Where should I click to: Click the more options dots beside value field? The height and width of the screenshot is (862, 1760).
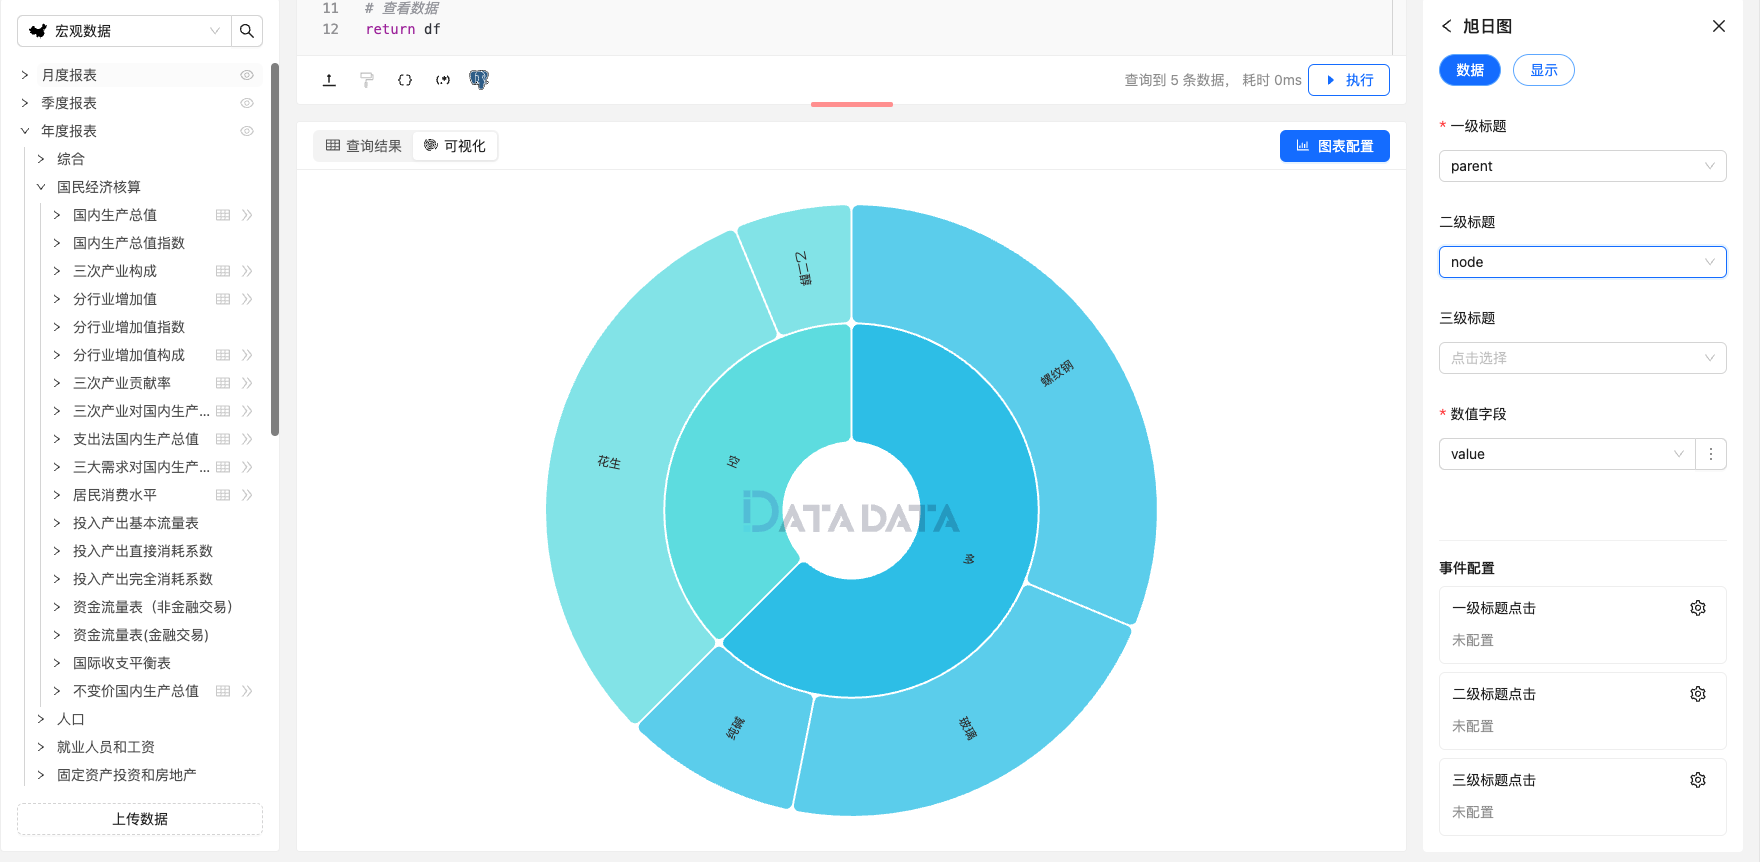pyautogui.click(x=1711, y=454)
